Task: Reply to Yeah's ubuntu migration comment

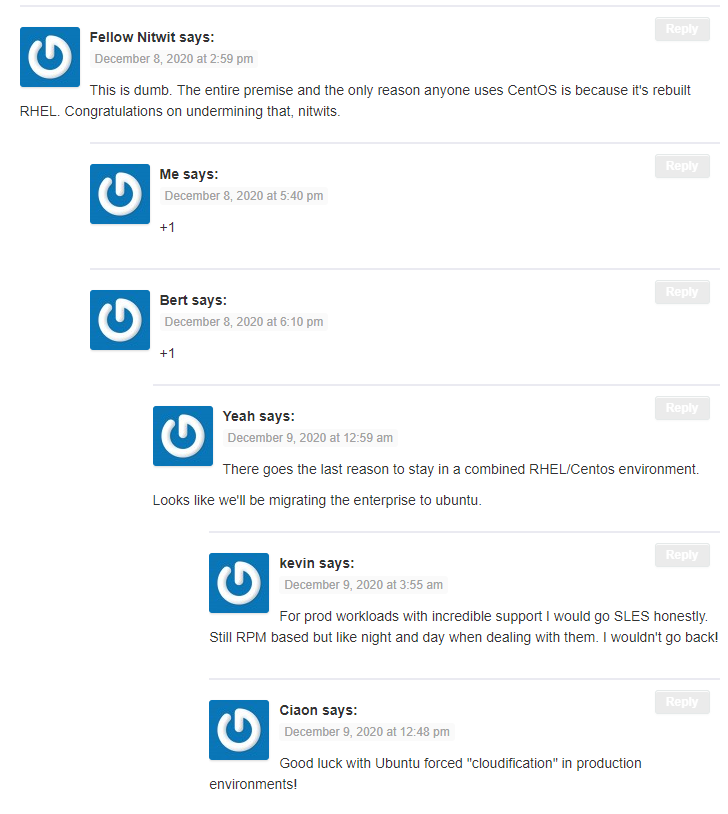Action: coord(682,408)
